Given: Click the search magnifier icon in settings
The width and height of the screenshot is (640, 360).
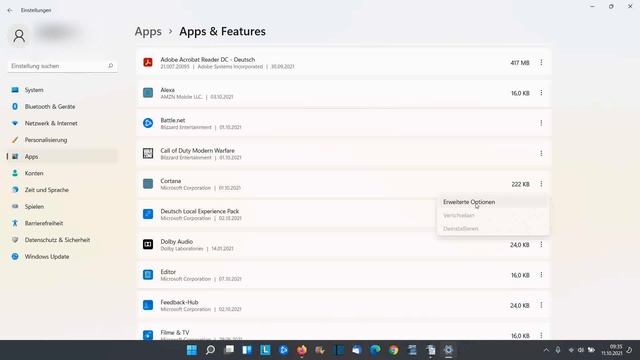Looking at the screenshot, I should (x=110, y=66).
